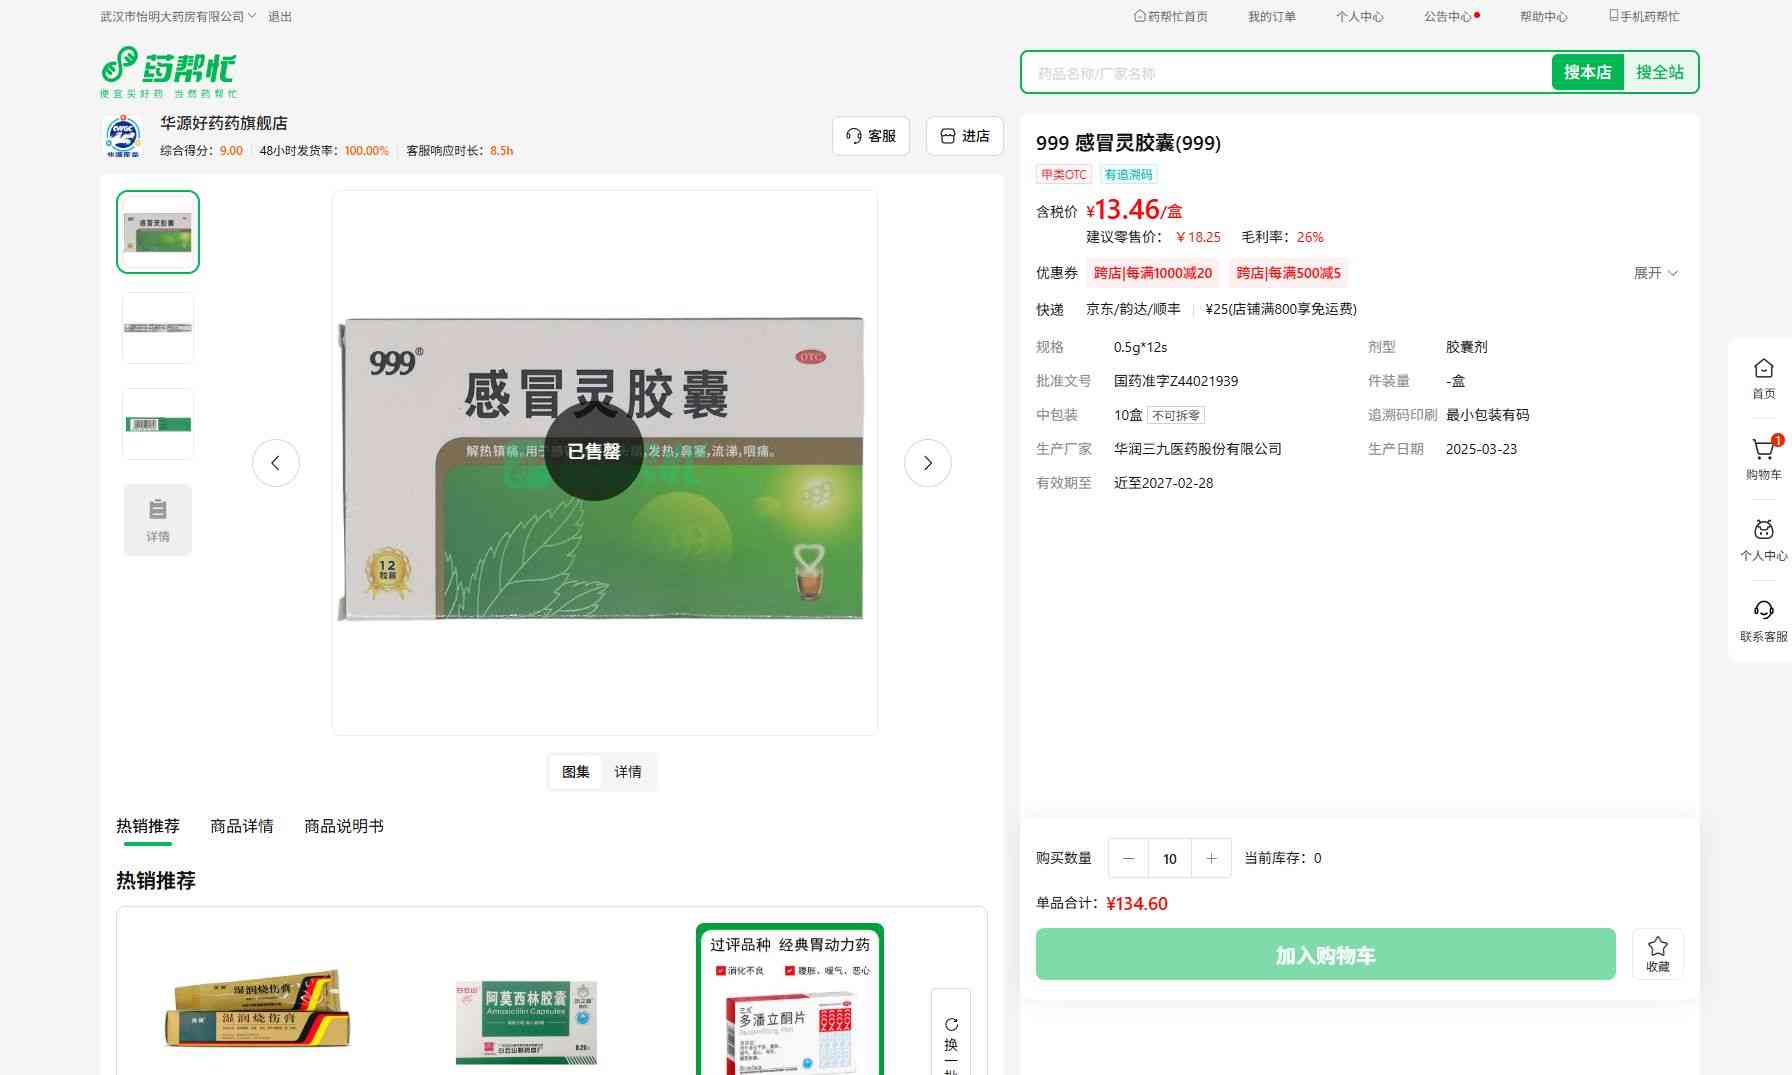Click the drug name search input field
The image size is (1792, 1075).
point(1285,73)
